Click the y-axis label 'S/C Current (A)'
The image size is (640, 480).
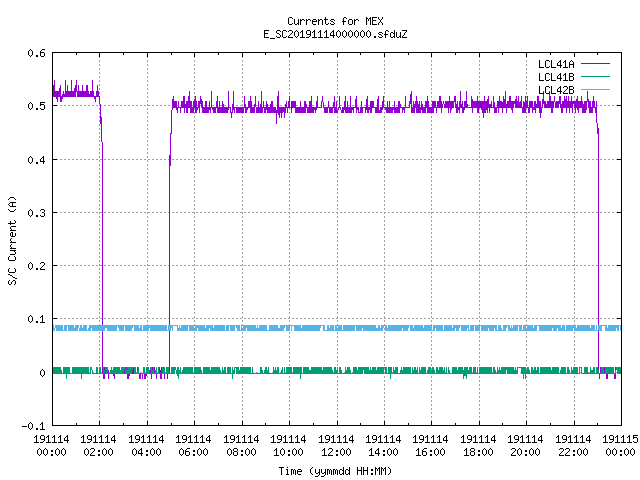13,240
